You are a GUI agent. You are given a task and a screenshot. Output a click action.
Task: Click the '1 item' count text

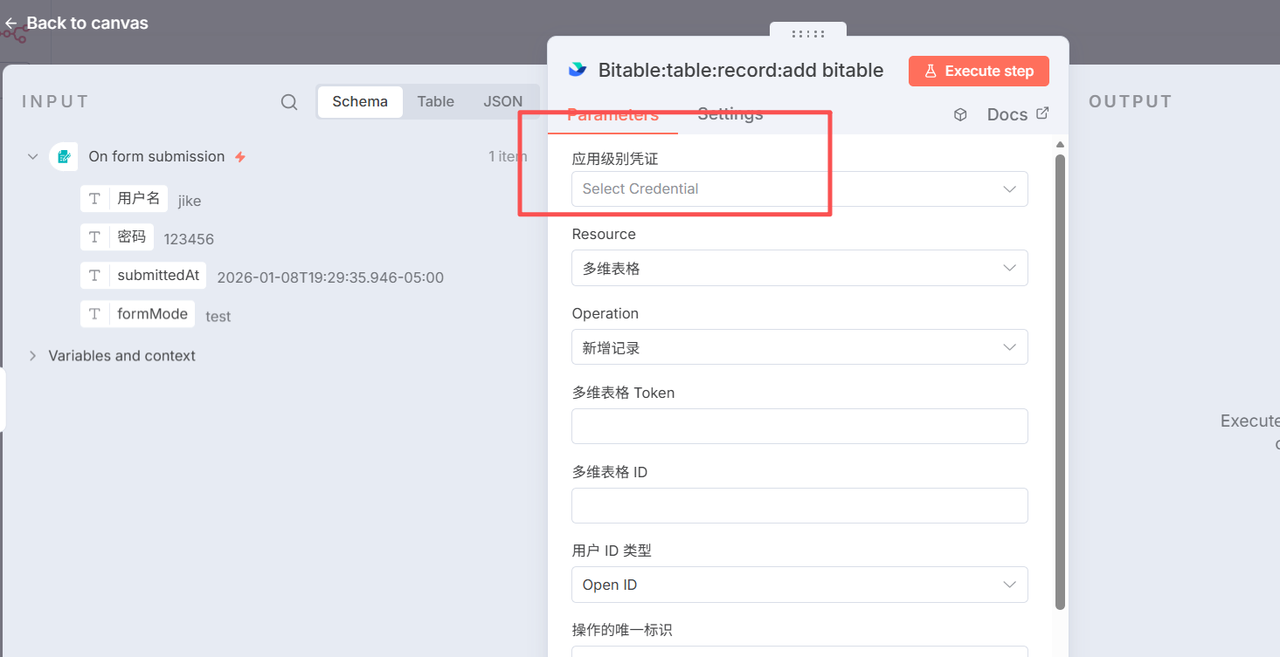508,157
